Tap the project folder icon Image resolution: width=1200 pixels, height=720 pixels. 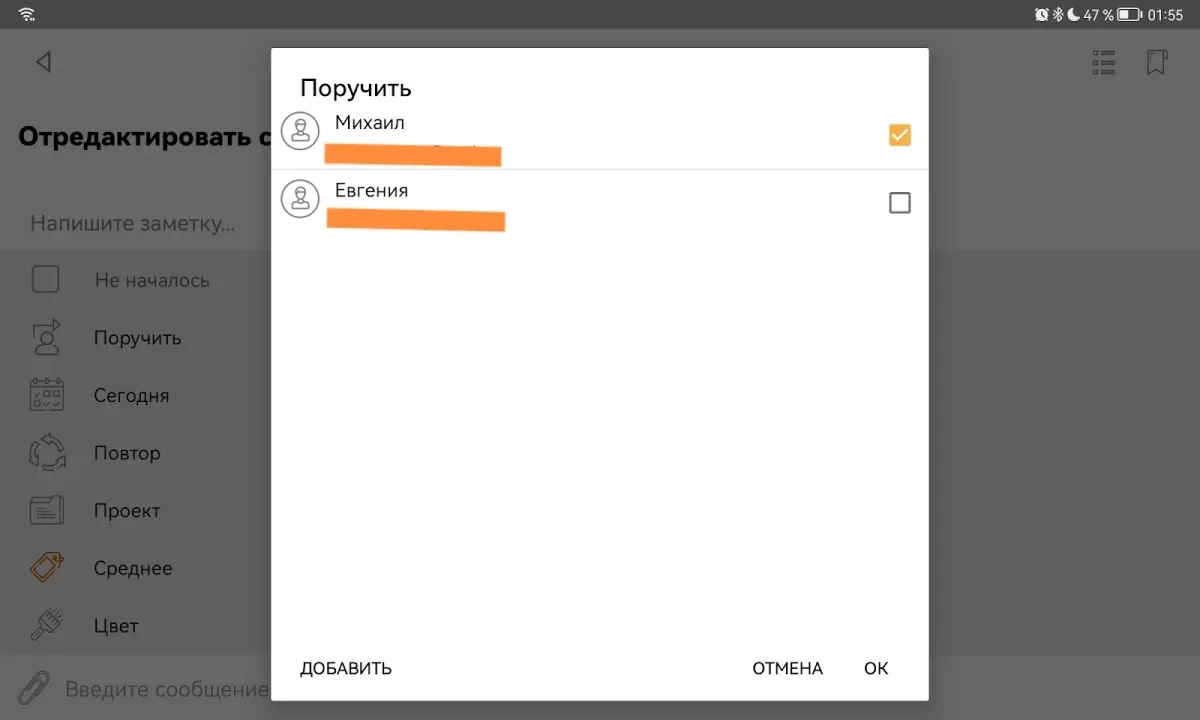tap(47, 511)
